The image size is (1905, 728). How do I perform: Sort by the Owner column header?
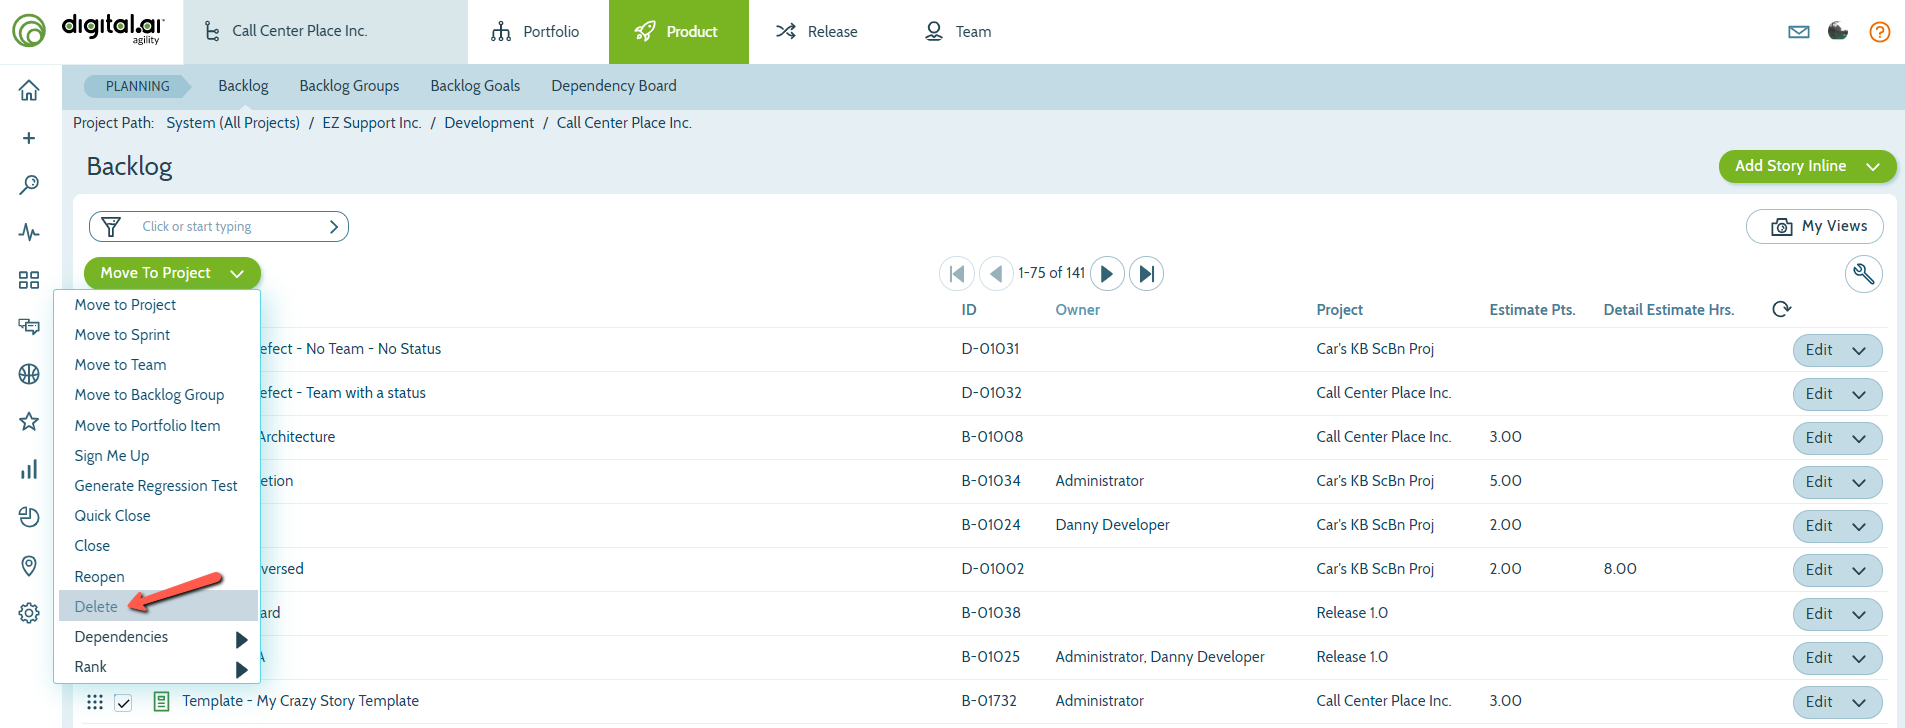[1077, 310]
